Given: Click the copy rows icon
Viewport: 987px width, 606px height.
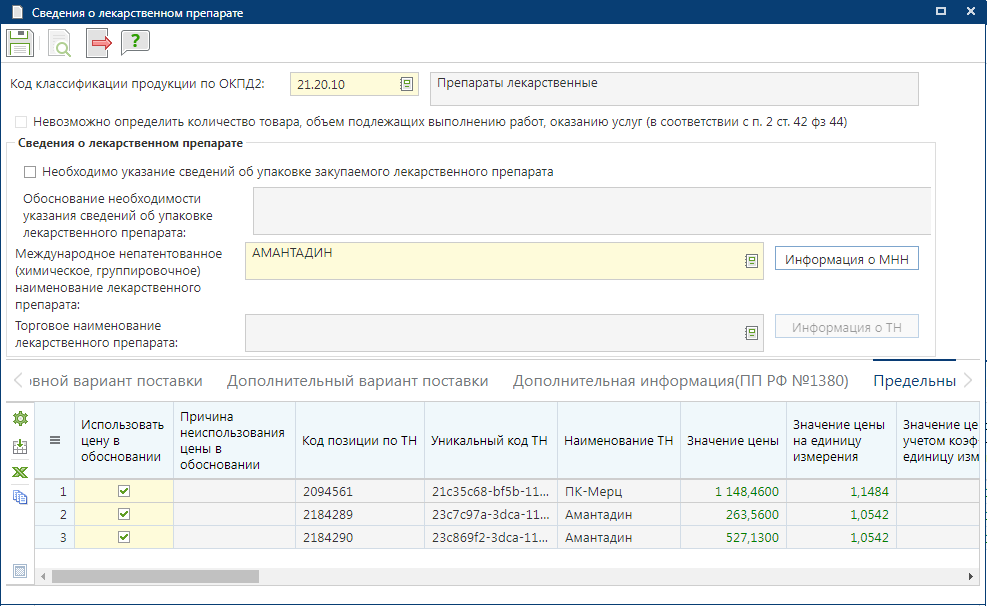Looking at the screenshot, I should [x=20, y=497].
